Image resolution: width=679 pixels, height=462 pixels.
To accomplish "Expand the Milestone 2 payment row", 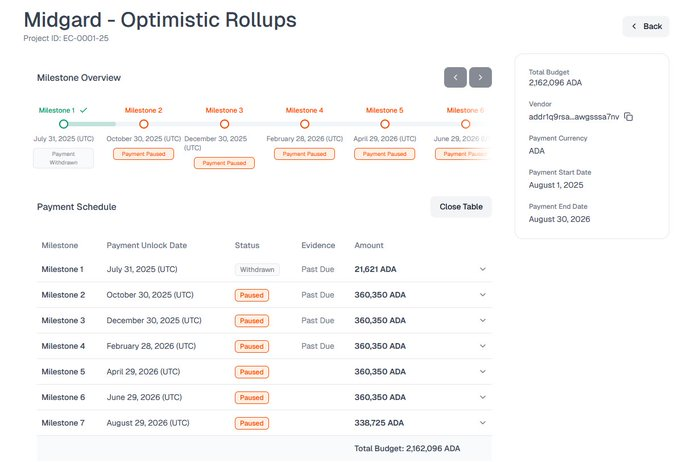I will [482, 295].
